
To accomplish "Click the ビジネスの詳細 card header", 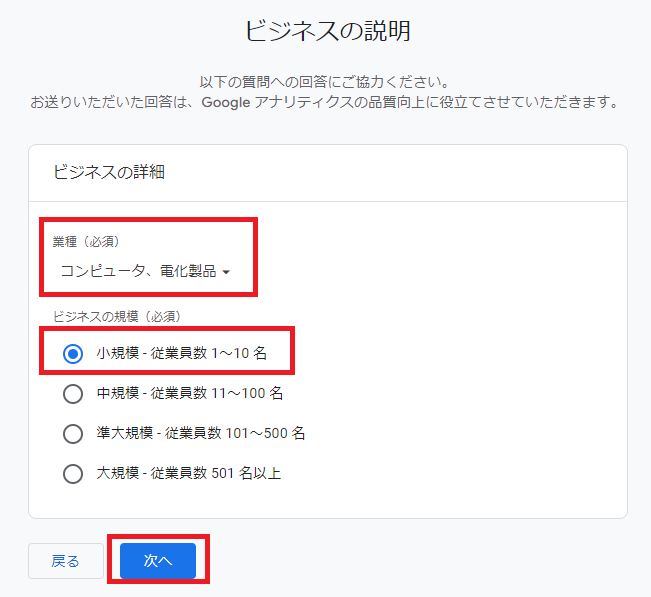I will [109, 172].
